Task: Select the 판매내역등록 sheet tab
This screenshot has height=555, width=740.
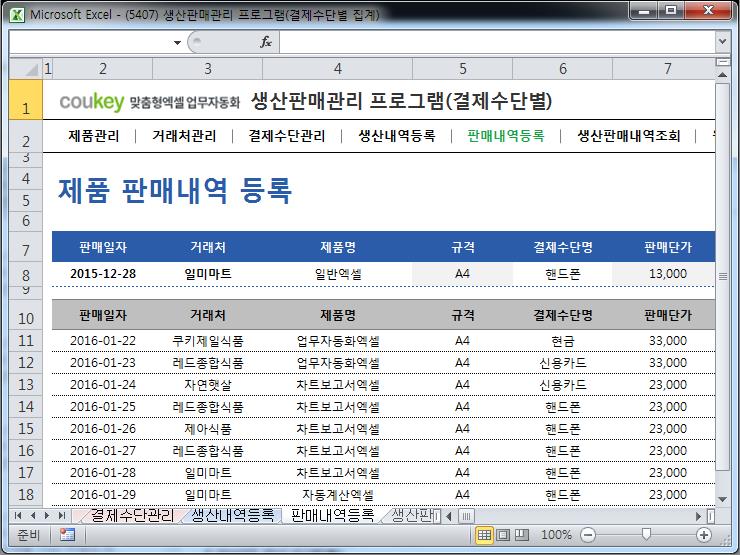Action: pos(332,515)
